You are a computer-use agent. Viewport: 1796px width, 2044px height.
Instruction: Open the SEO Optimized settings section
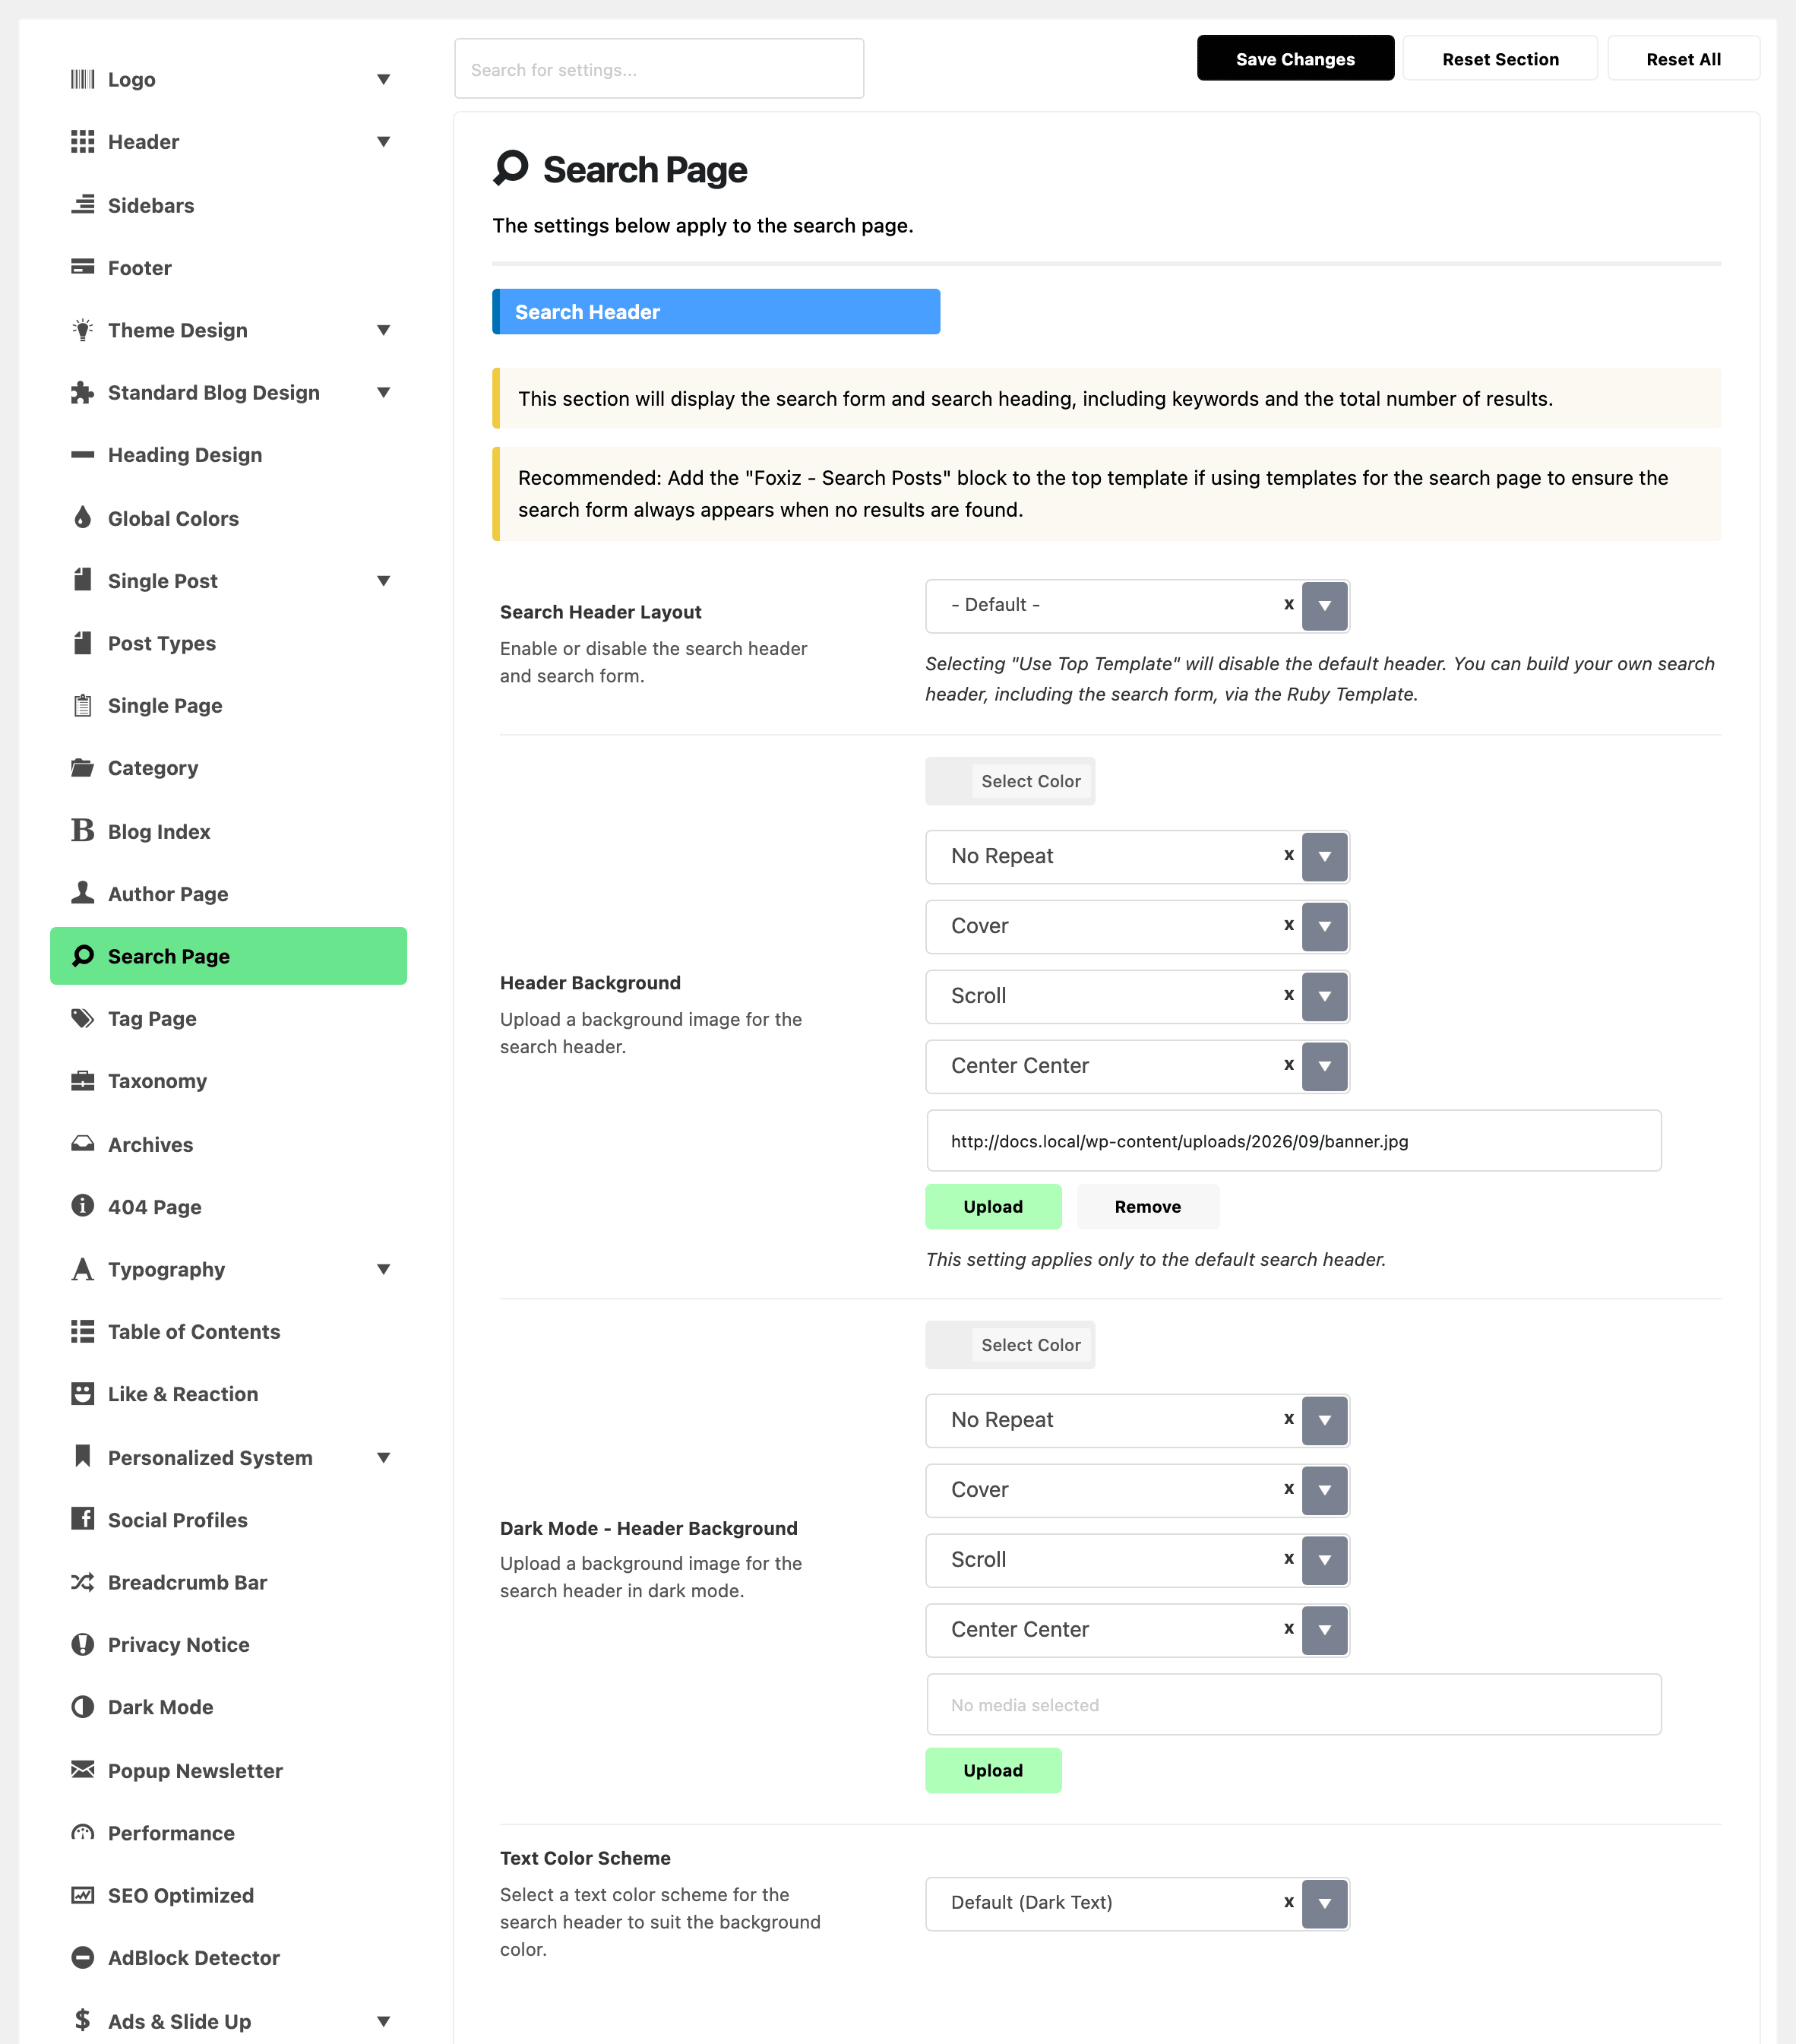tap(228, 1895)
